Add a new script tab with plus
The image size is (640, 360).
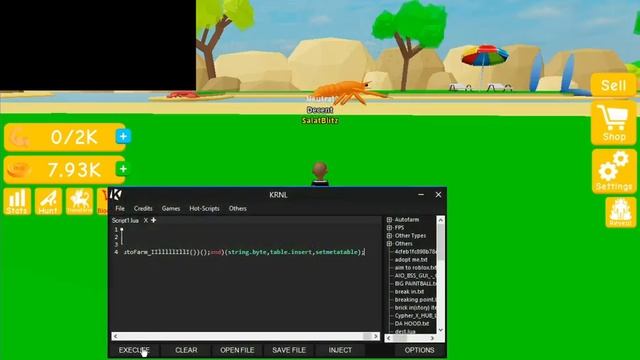pyautogui.click(x=154, y=220)
